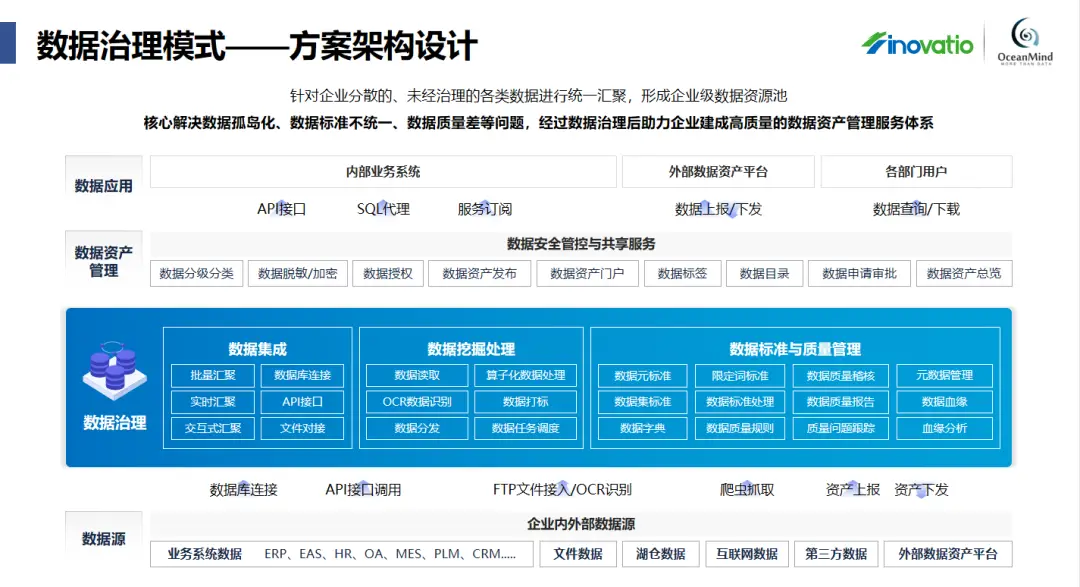The image size is (1080, 587).
Task: Click the 限定词标准 cell
Action: [x=740, y=375]
